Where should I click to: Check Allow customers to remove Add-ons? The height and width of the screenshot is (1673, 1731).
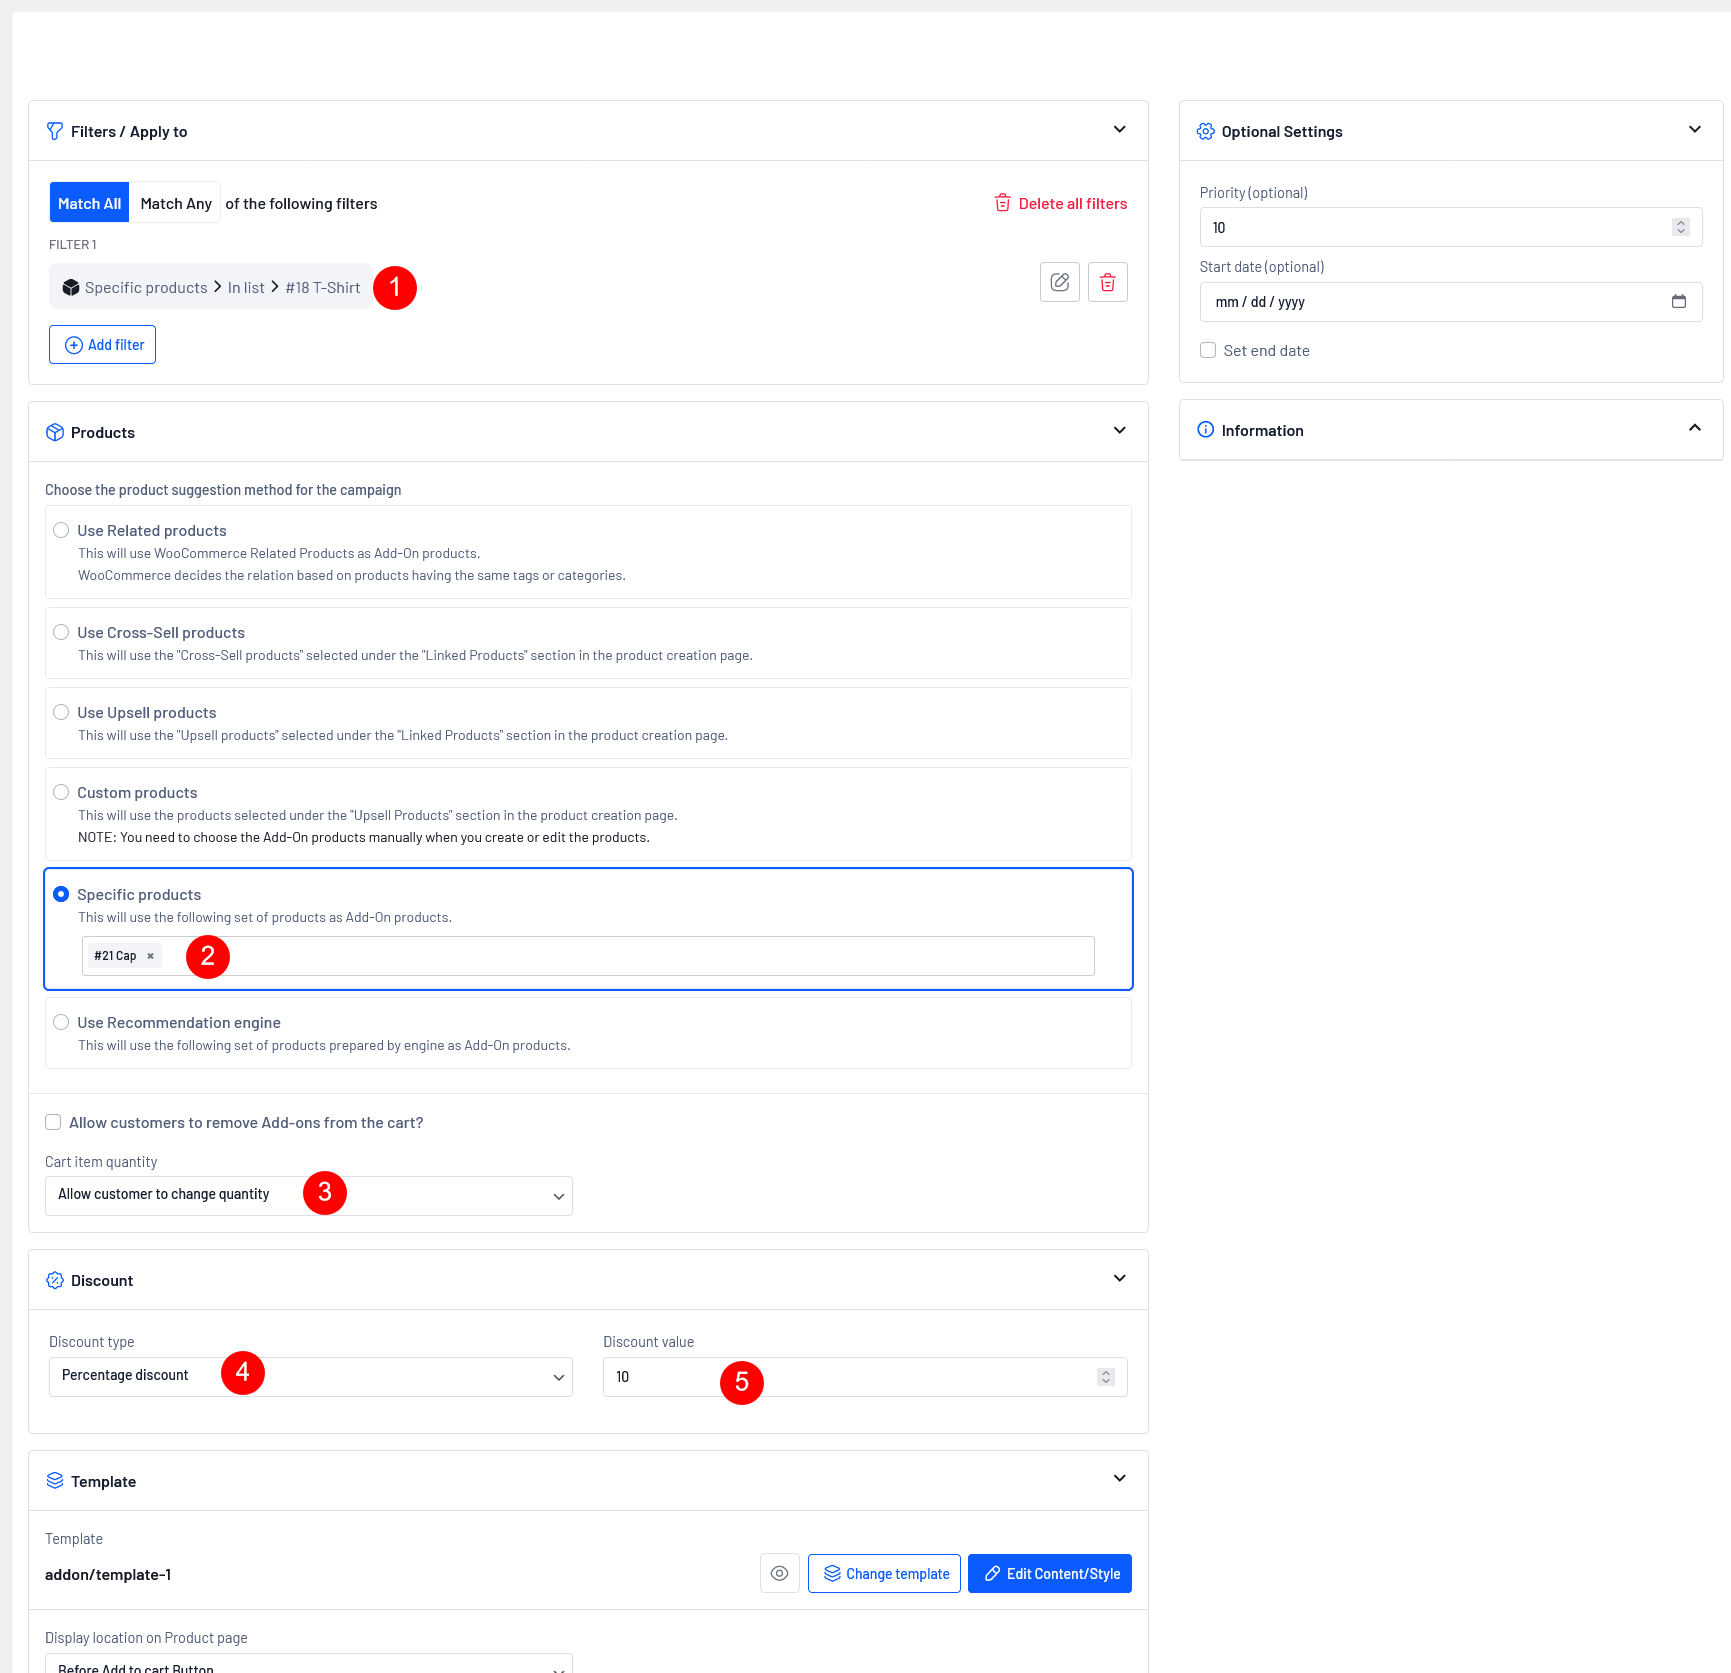coord(53,1123)
